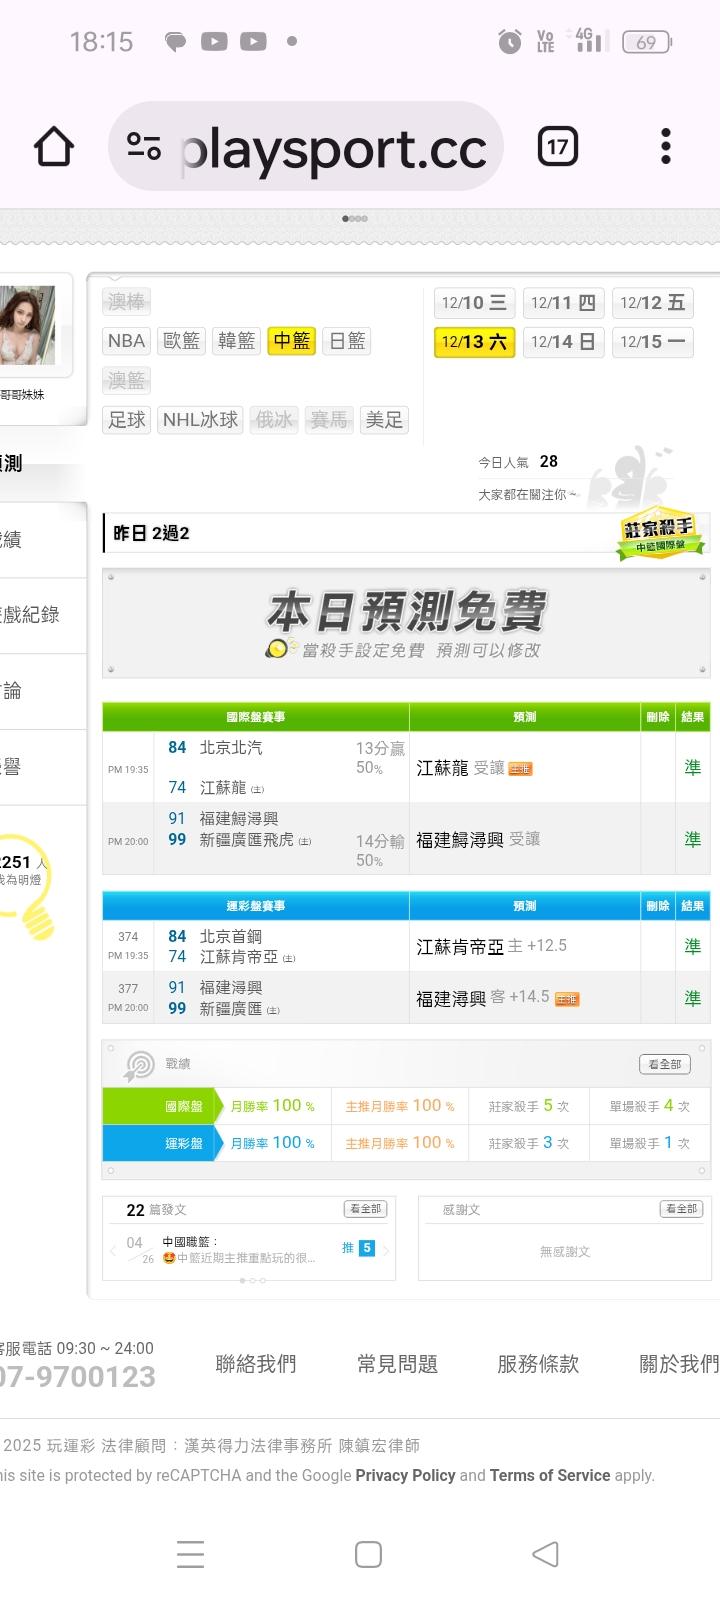Open the site settings icon in address bar
Image resolution: width=720 pixels, height=1604 pixels.
pyautogui.click(x=144, y=147)
